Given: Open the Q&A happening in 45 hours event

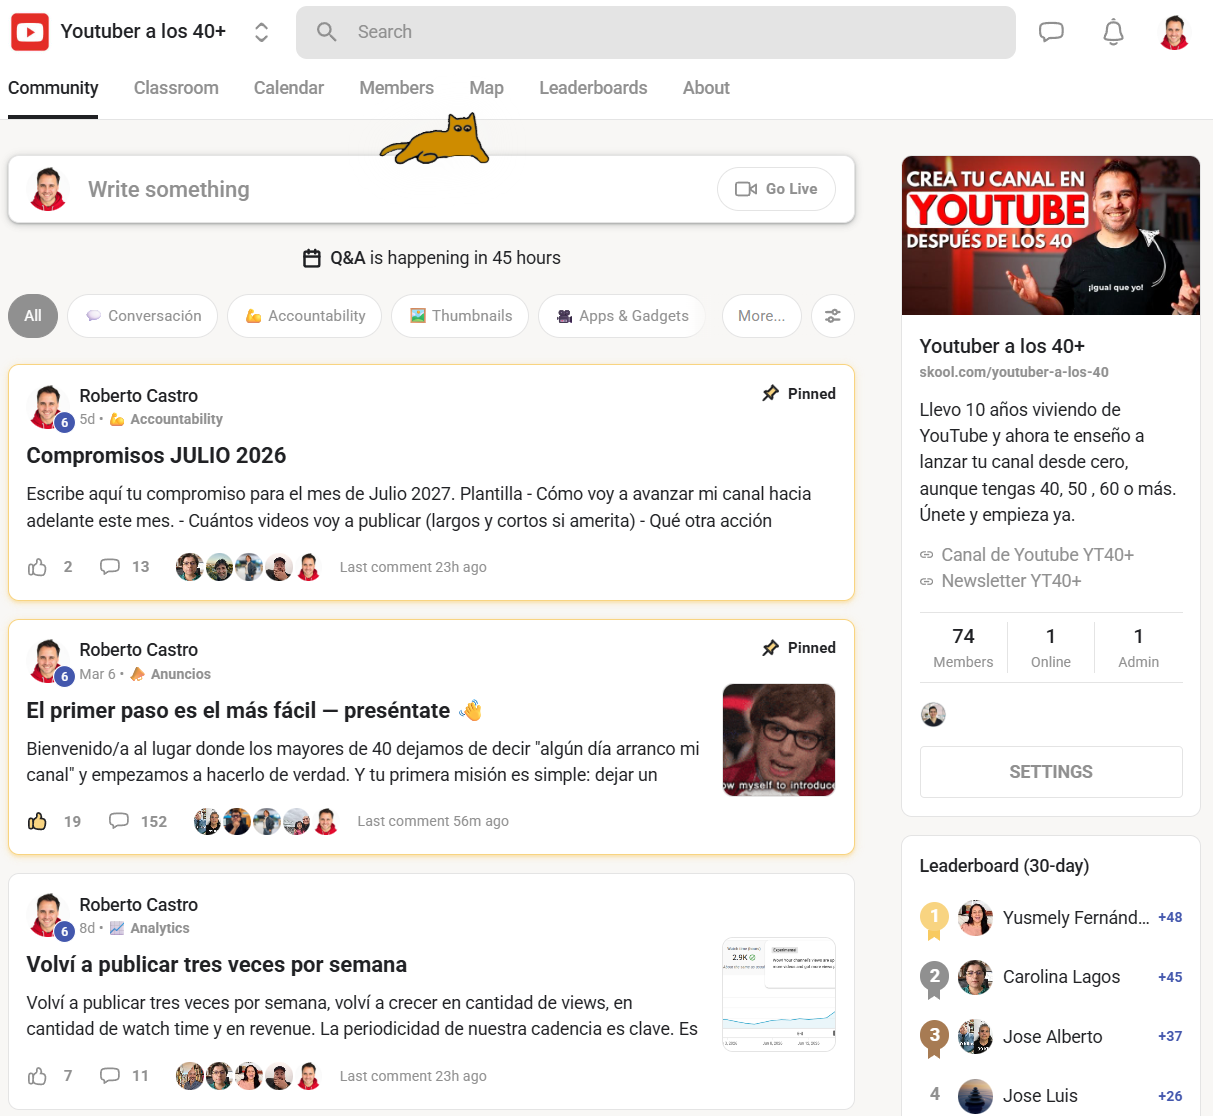Looking at the screenshot, I should click(x=432, y=258).
